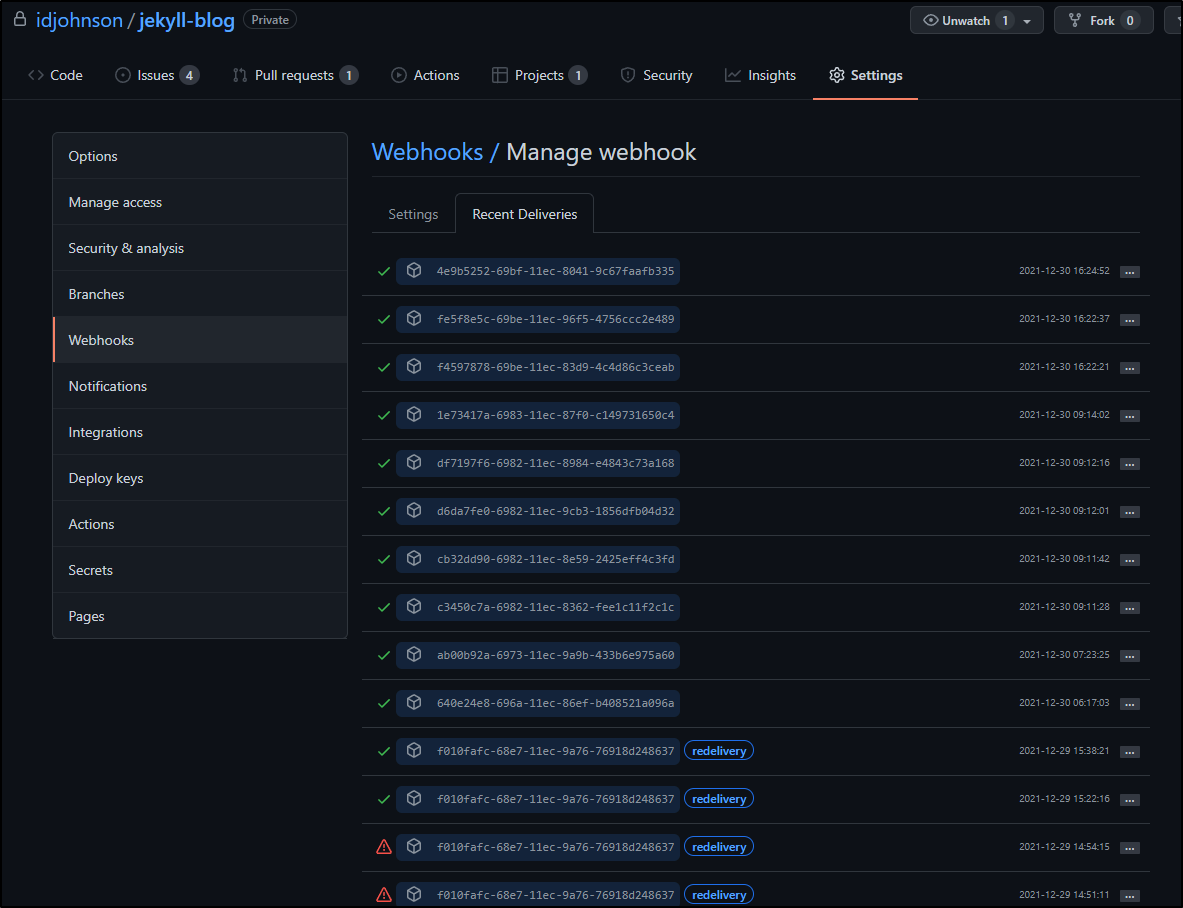The image size is (1183, 908).
Task: Open Options in the settings sidebar
Action: (200, 156)
